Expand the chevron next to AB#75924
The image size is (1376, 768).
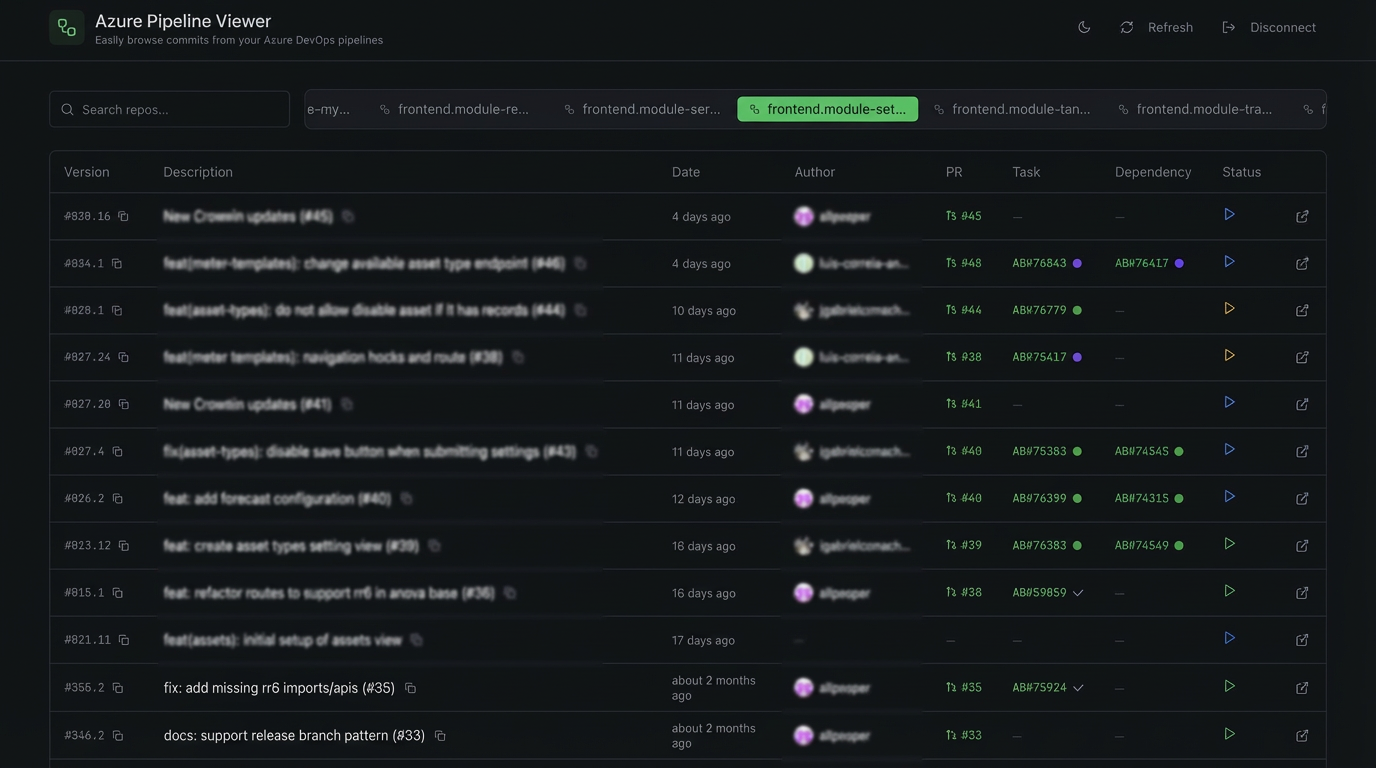[x=1077, y=687]
